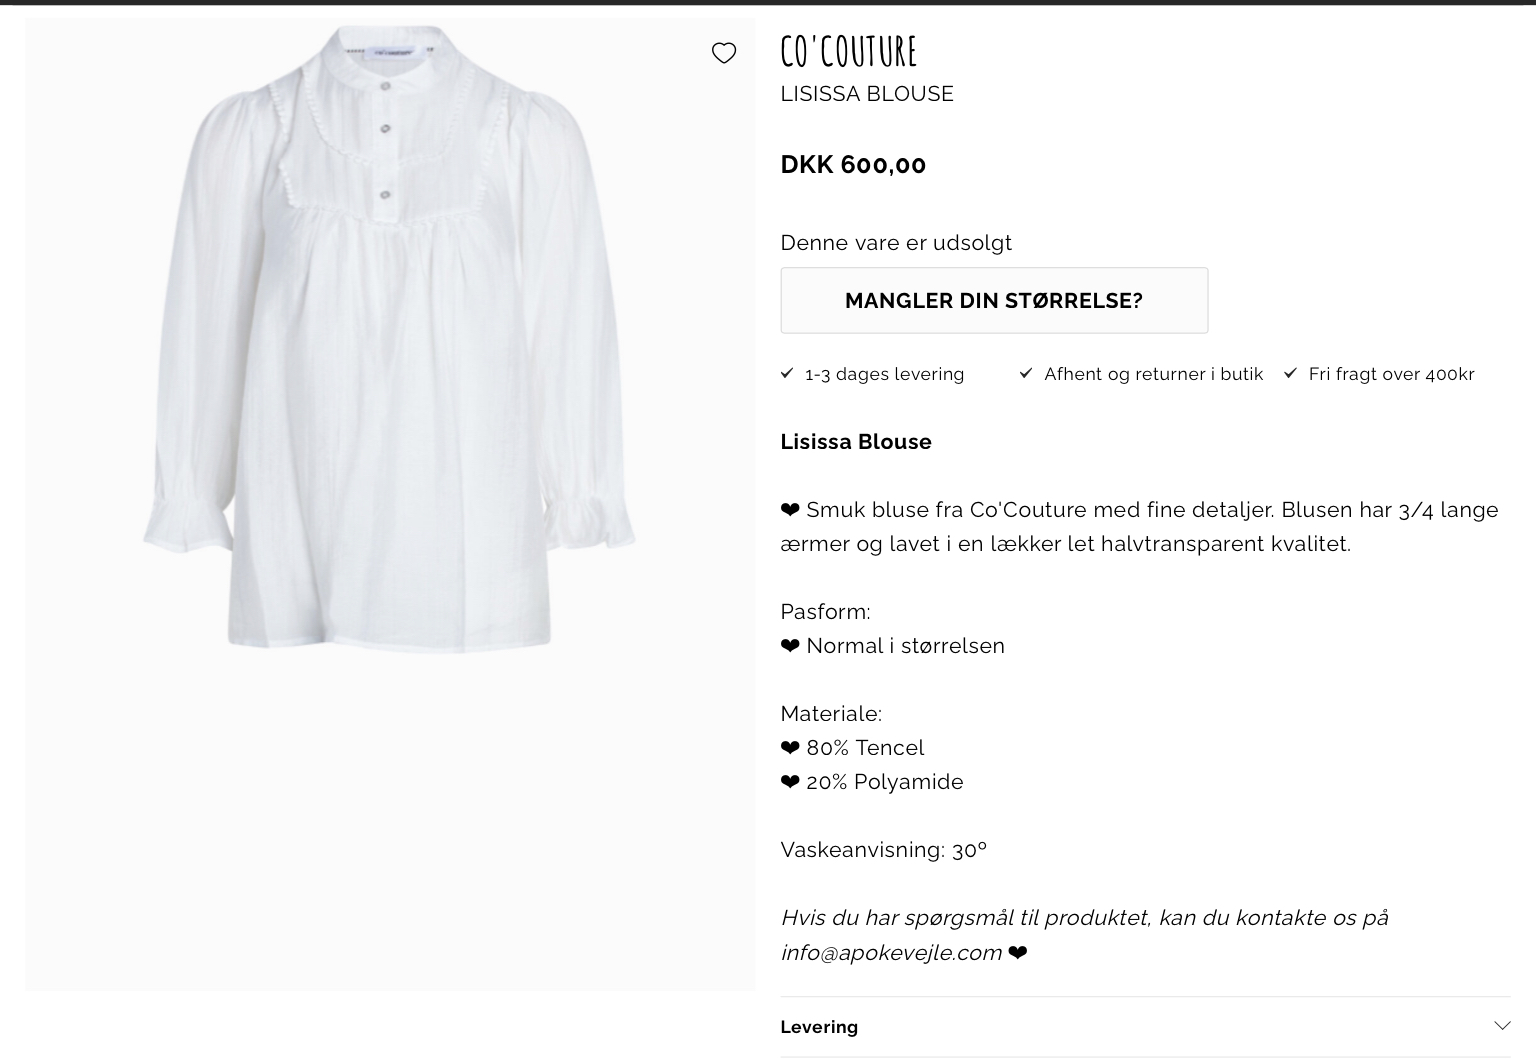Click the heart bullet before Normal i størrelsen

pos(790,646)
